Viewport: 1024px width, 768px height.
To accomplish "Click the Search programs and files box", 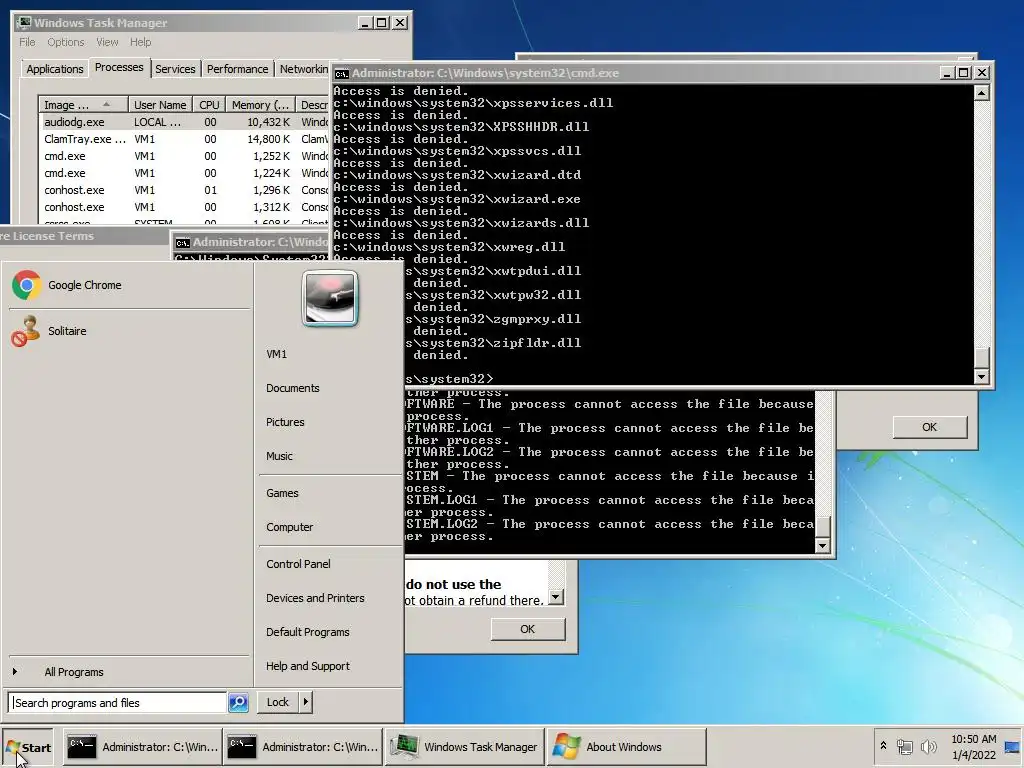I will tap(119, 703).
